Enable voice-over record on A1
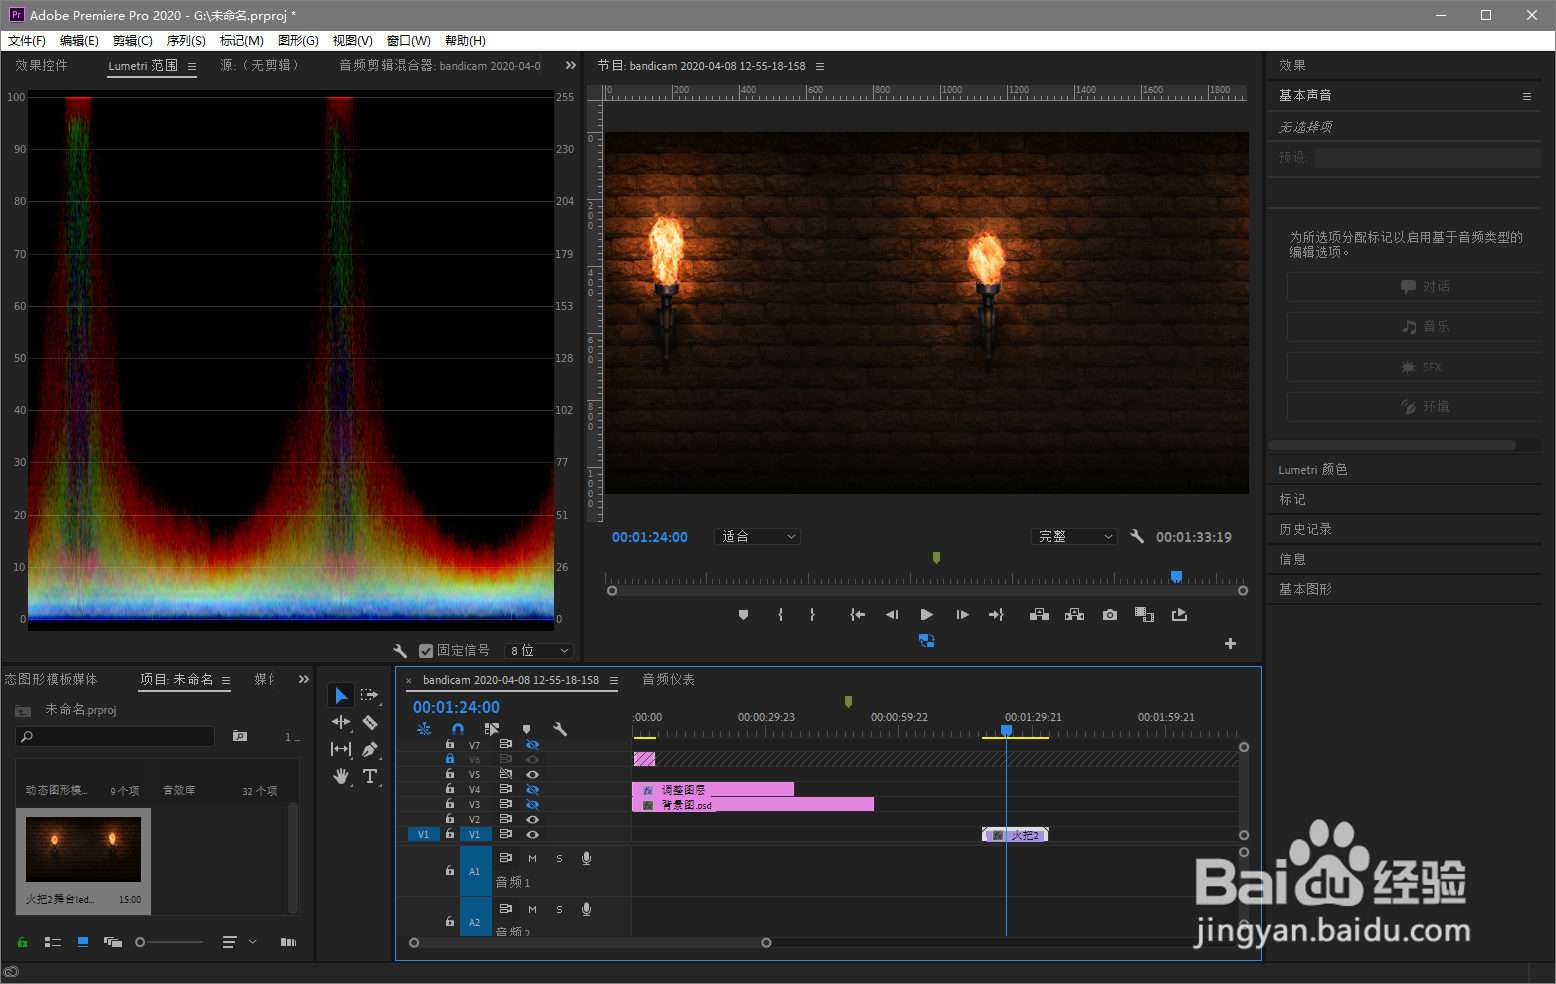1556x984 pixels. (x=587, y=858)
